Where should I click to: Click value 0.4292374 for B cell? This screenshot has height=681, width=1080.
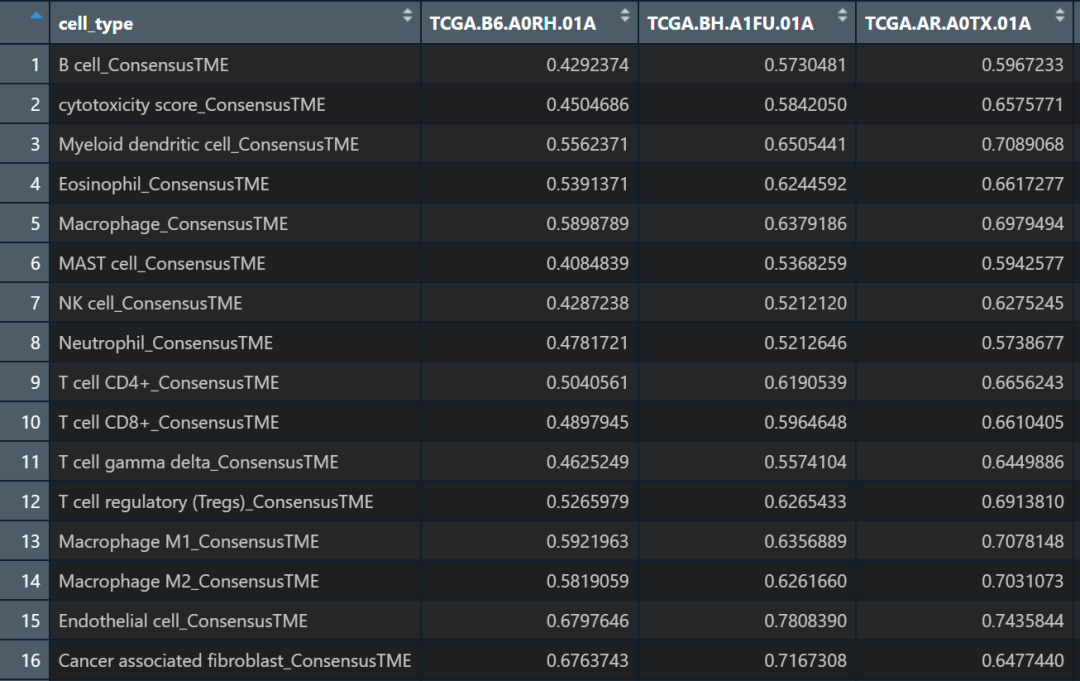pos(588,65)
